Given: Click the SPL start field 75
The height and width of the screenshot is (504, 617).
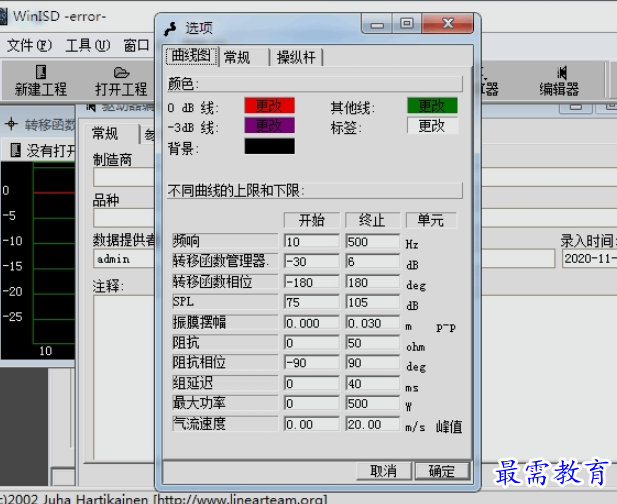Looking at the screenshot, I should tap(311, 302).
